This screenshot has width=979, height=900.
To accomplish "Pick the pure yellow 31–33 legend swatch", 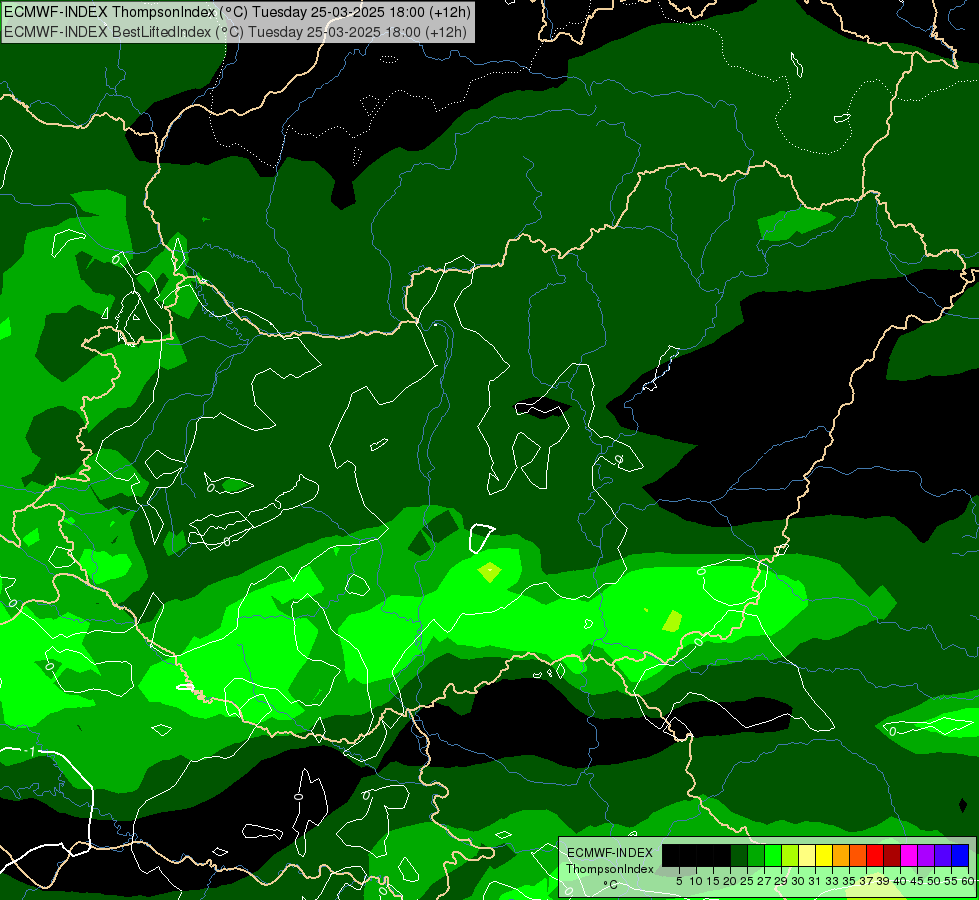I will [x=824, y=855].
